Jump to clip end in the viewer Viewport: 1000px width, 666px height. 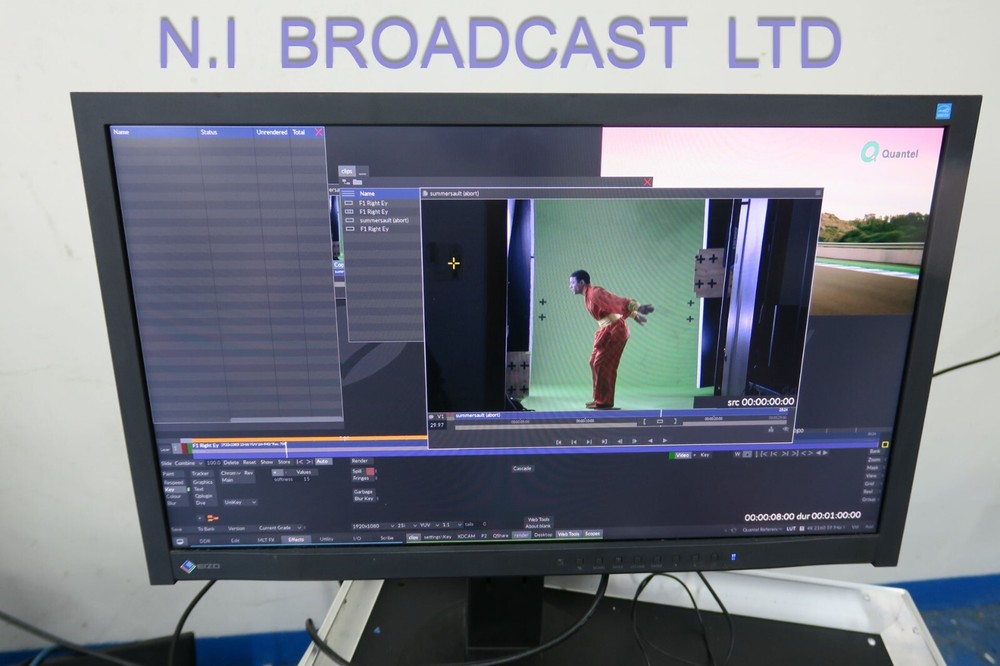[x=604, y=441]
